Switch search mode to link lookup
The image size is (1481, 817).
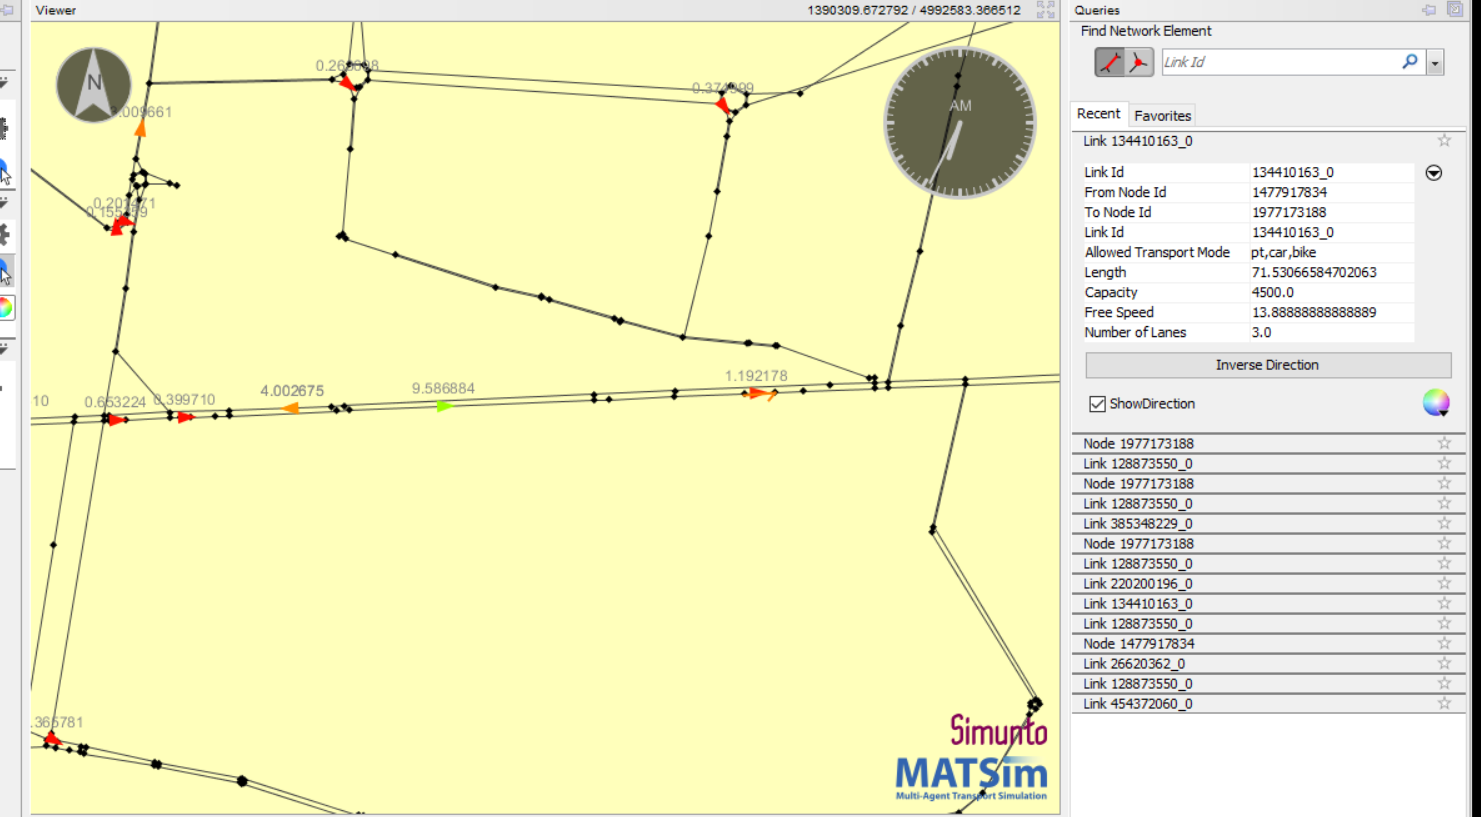tap(1110, 62)
